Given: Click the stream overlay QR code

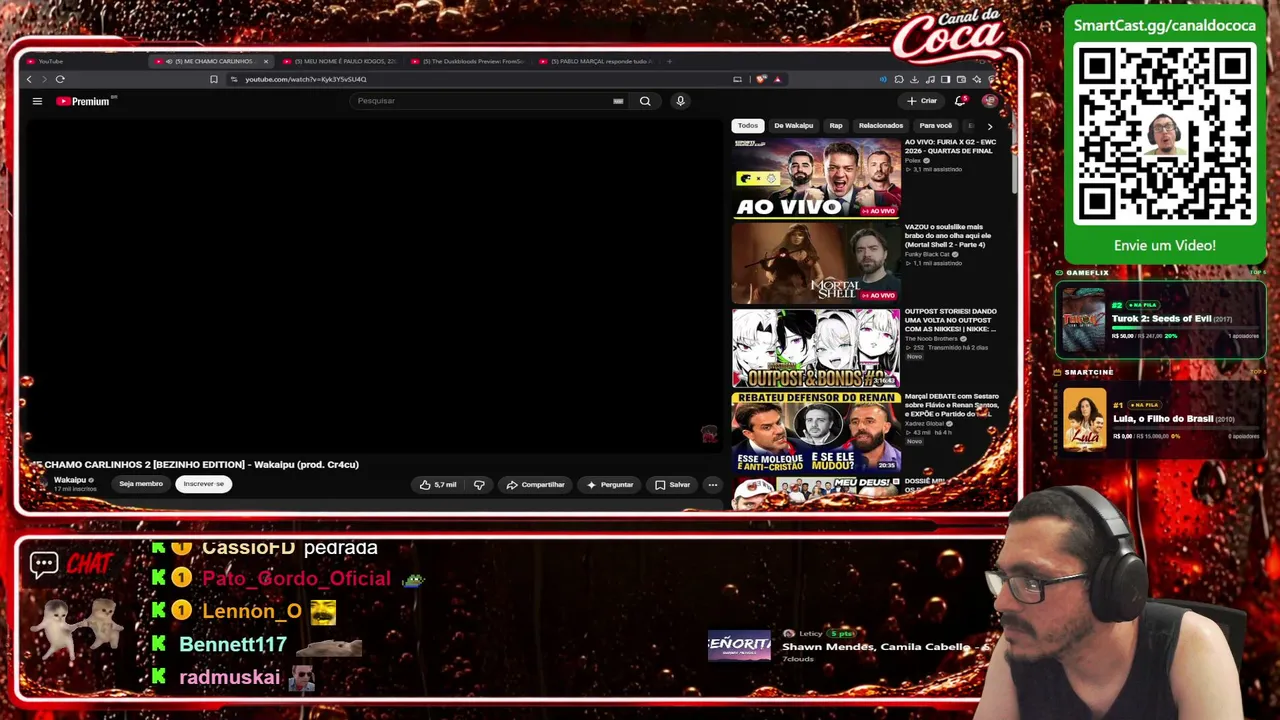Looking at the screenshot, I should pyautogui.click(x=1165, y=134).
